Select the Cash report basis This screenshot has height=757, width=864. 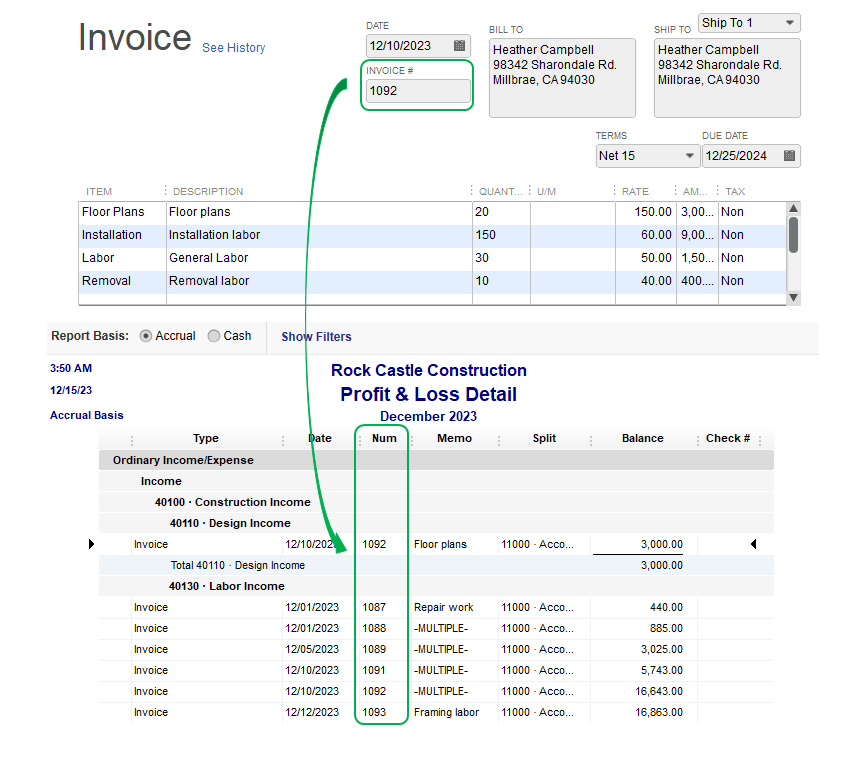[x=214, y=336]
